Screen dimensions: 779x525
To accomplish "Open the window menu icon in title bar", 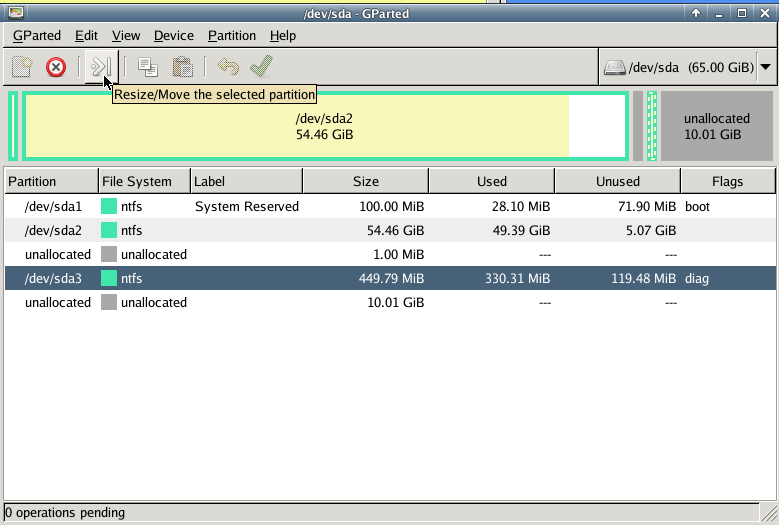I will 14,12.
